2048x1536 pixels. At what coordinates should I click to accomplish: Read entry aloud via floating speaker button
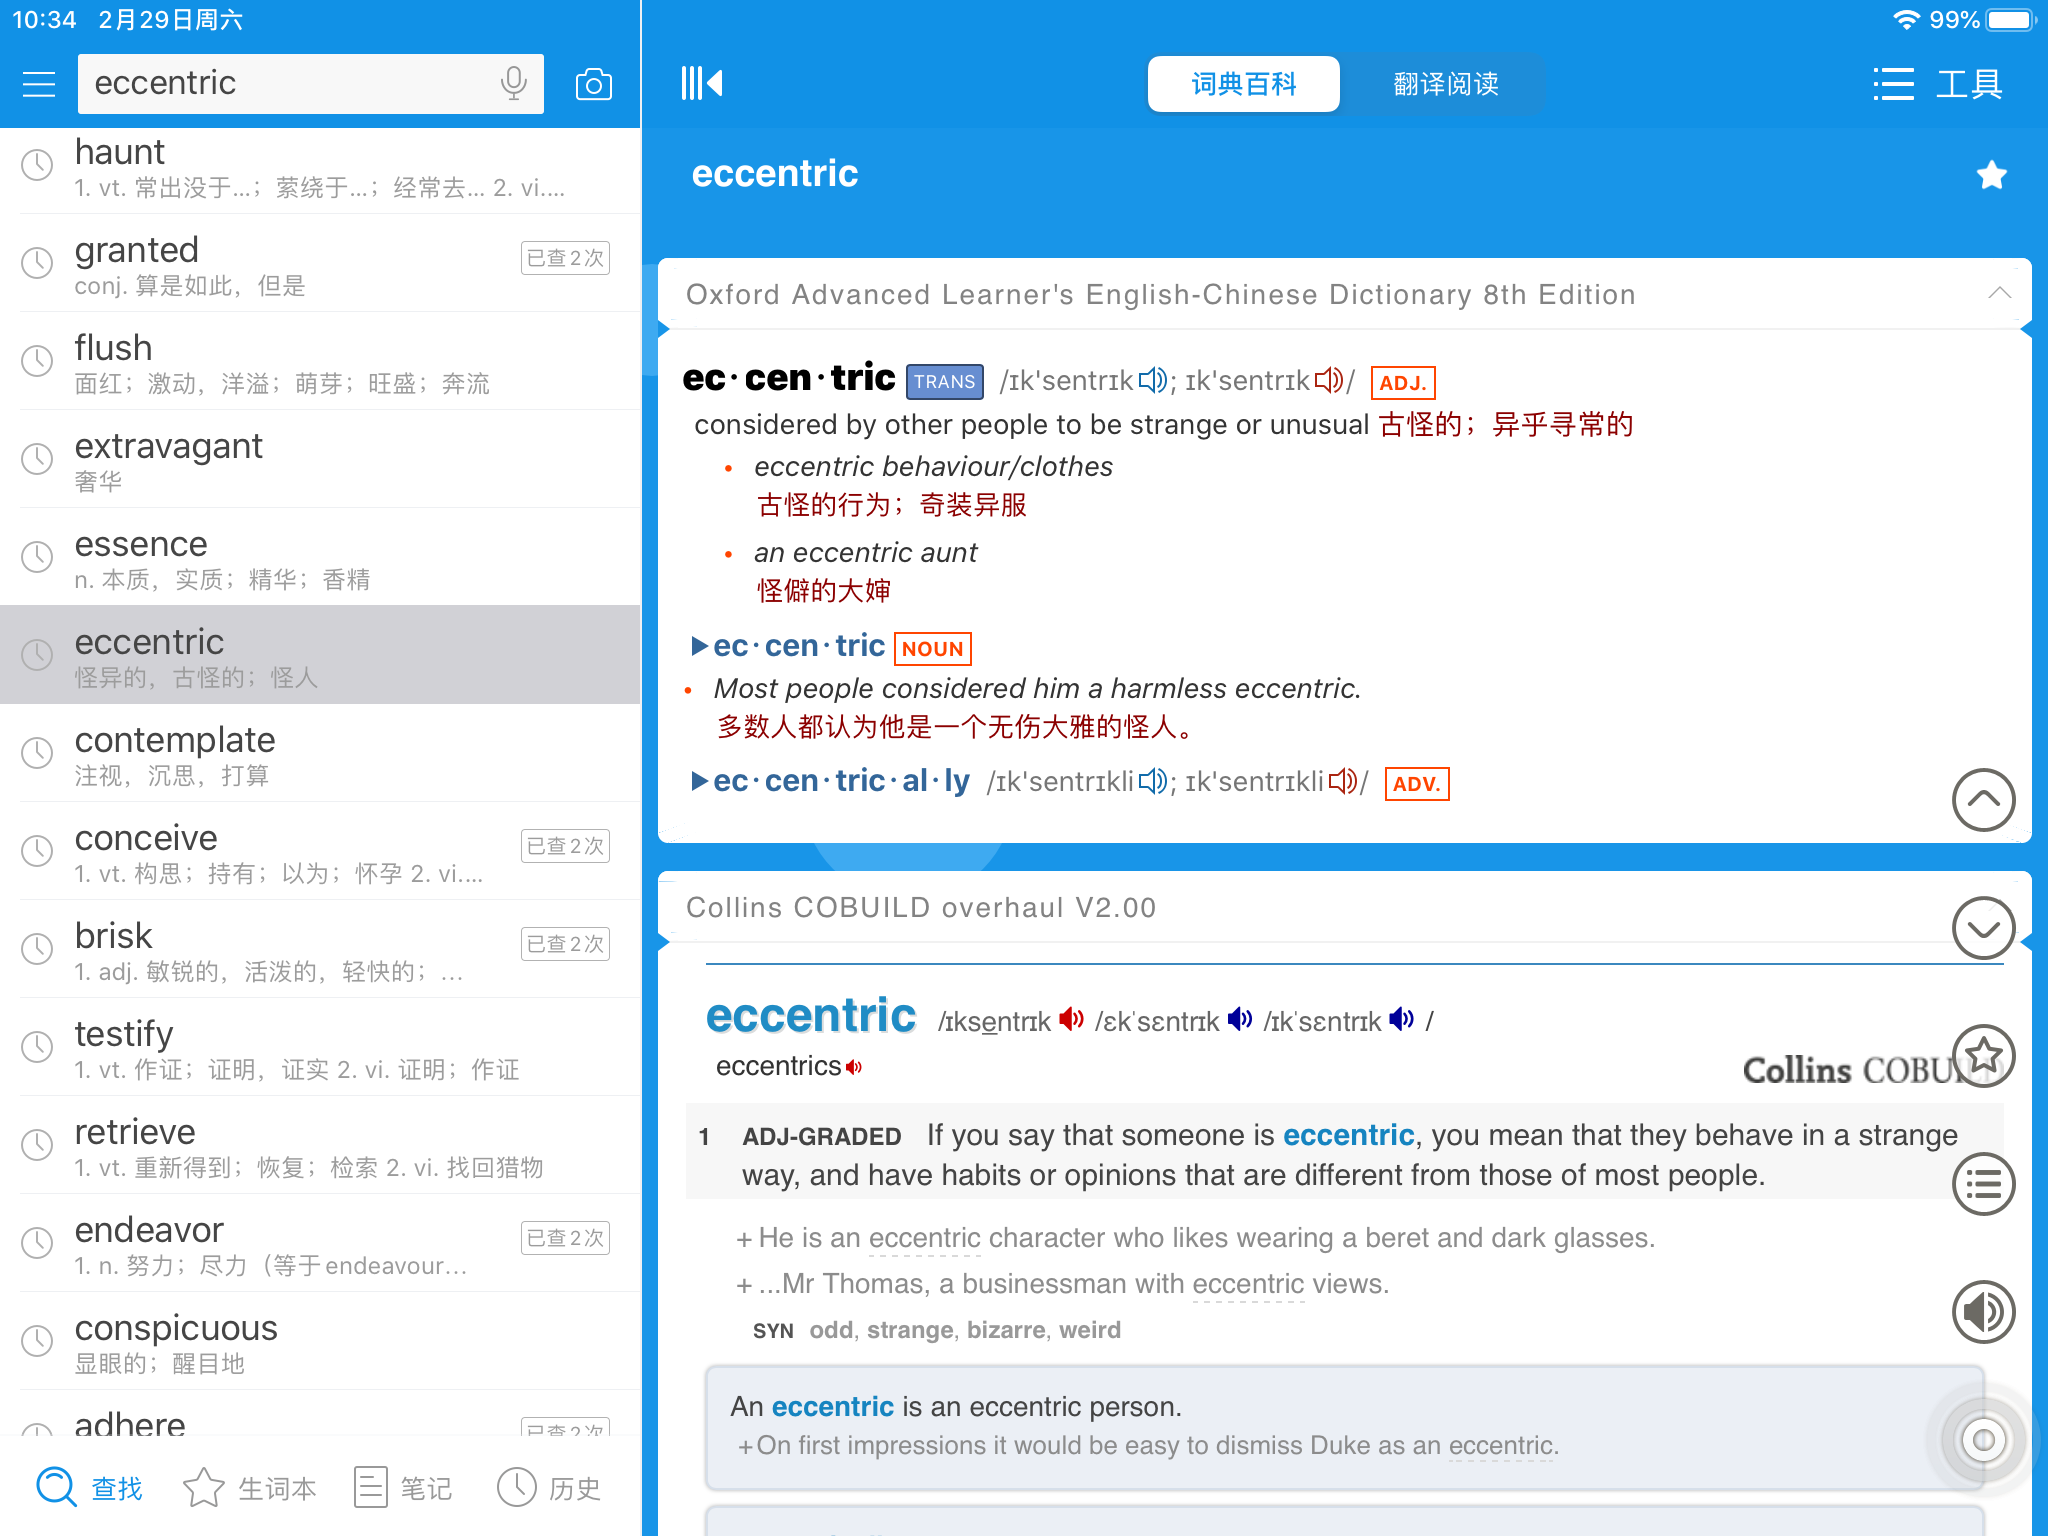[1983, 1311]
